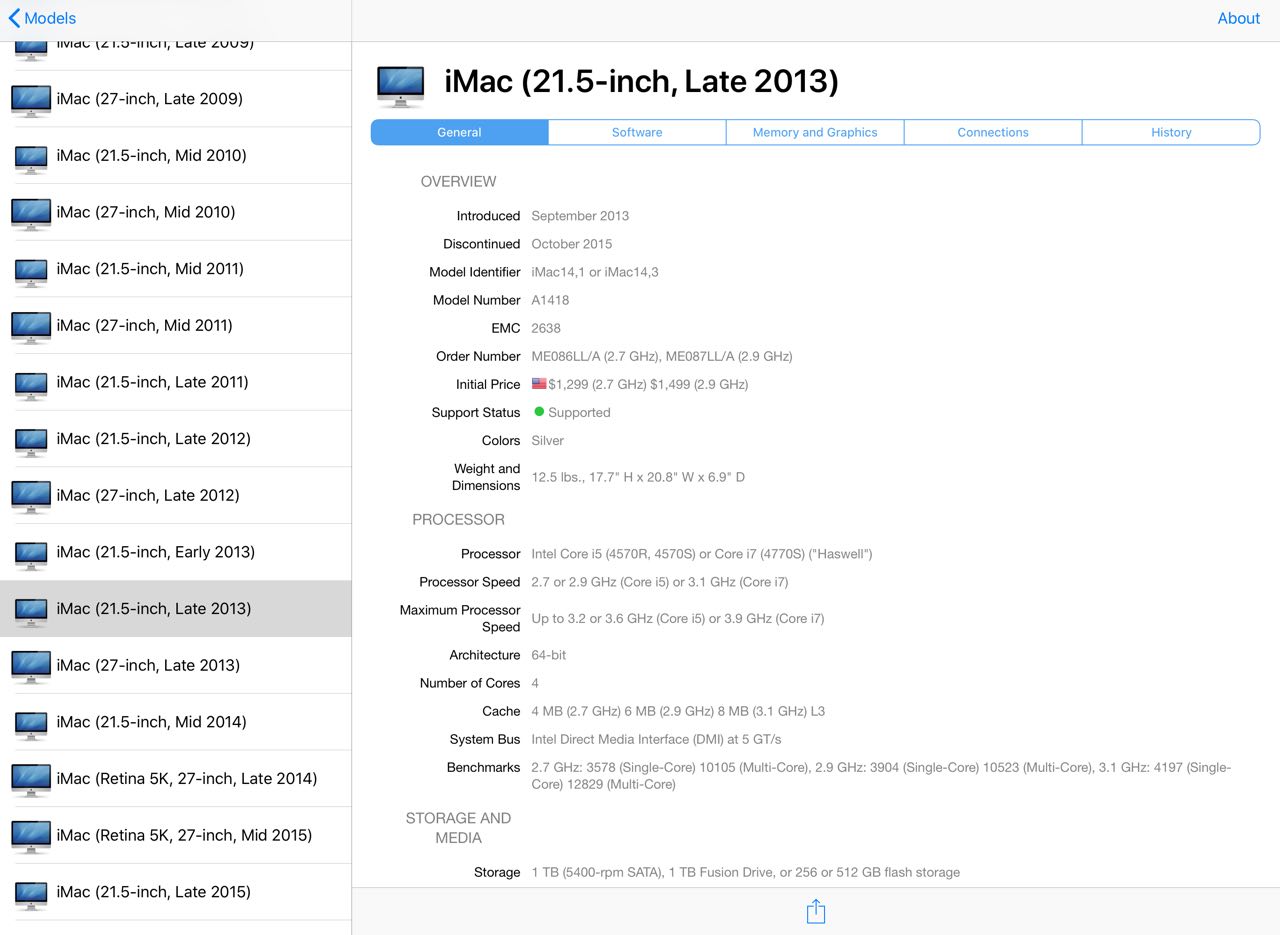Choose iMac (27-inch, Late 2013) model
This screenshot has width=1280, height=935.
coord(176,665)
